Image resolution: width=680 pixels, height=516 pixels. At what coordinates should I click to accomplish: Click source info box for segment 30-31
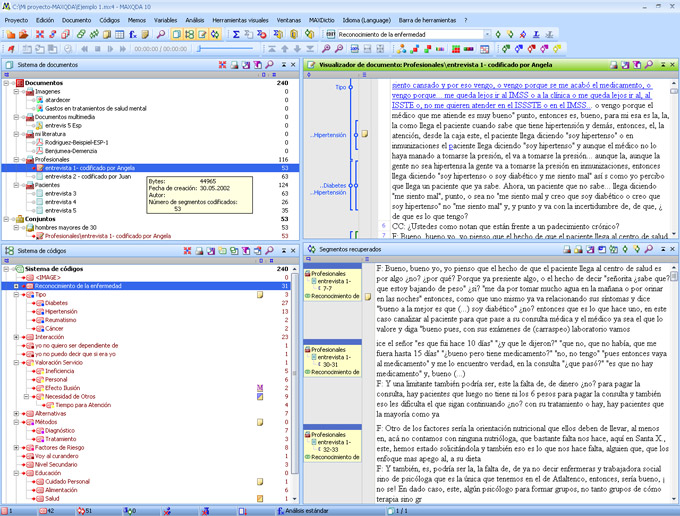(x=333, y=361)
